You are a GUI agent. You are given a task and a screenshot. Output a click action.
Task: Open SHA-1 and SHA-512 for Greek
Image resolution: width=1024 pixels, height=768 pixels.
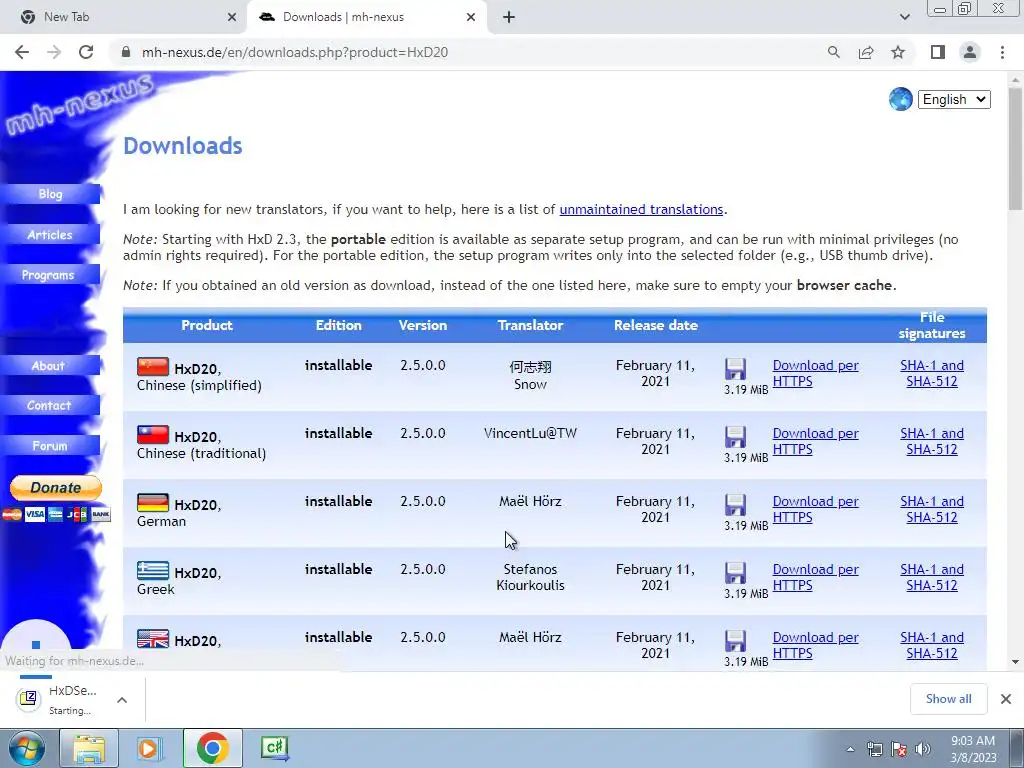(x=932, y=577)
